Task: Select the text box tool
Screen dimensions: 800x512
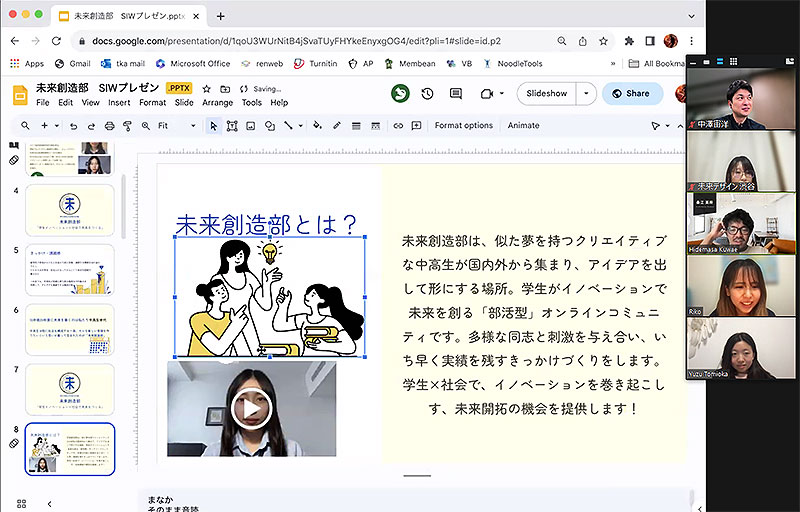Action: (232, 126)
